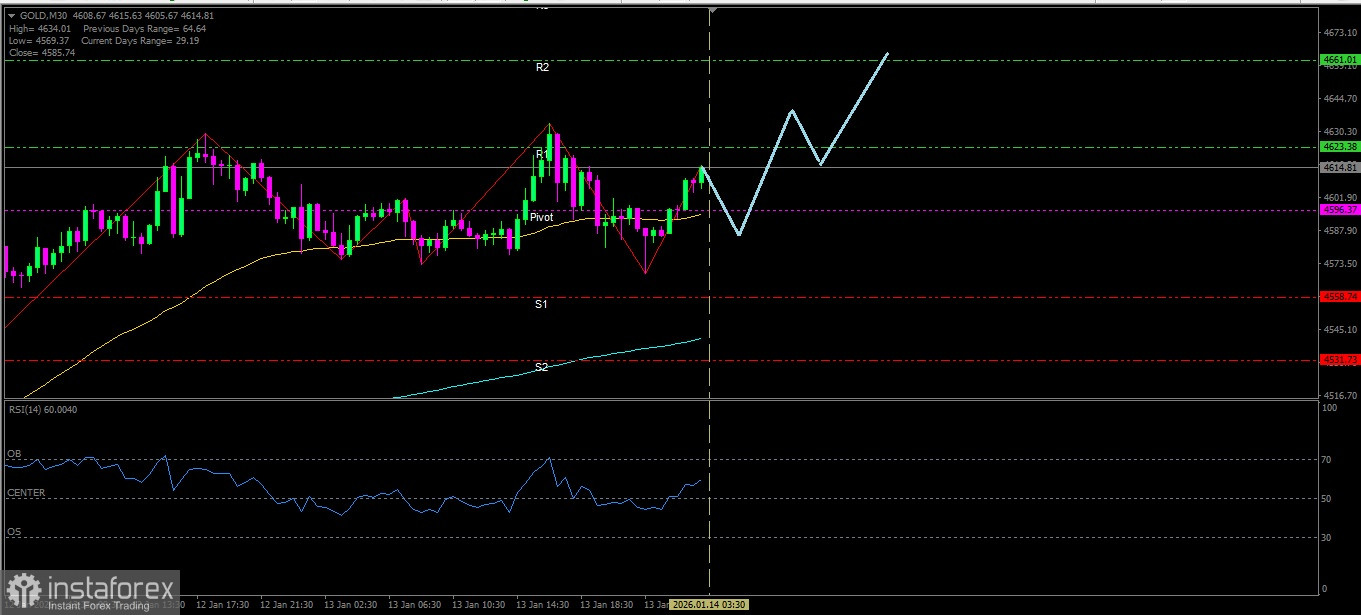This screenshot has height=615, width=1361.
Task: Select the green 4623.38 price tag
Action: [x=1340, y=147]
